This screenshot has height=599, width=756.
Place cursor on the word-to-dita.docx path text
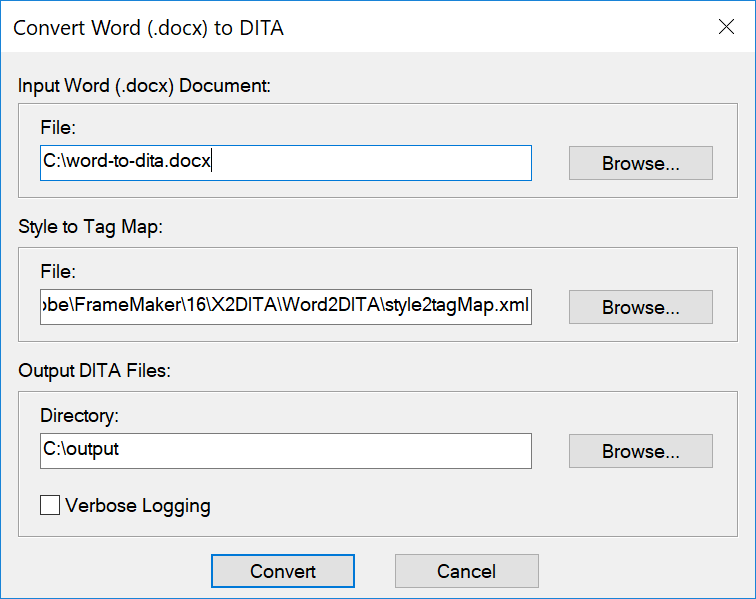(x=127, y=162)
